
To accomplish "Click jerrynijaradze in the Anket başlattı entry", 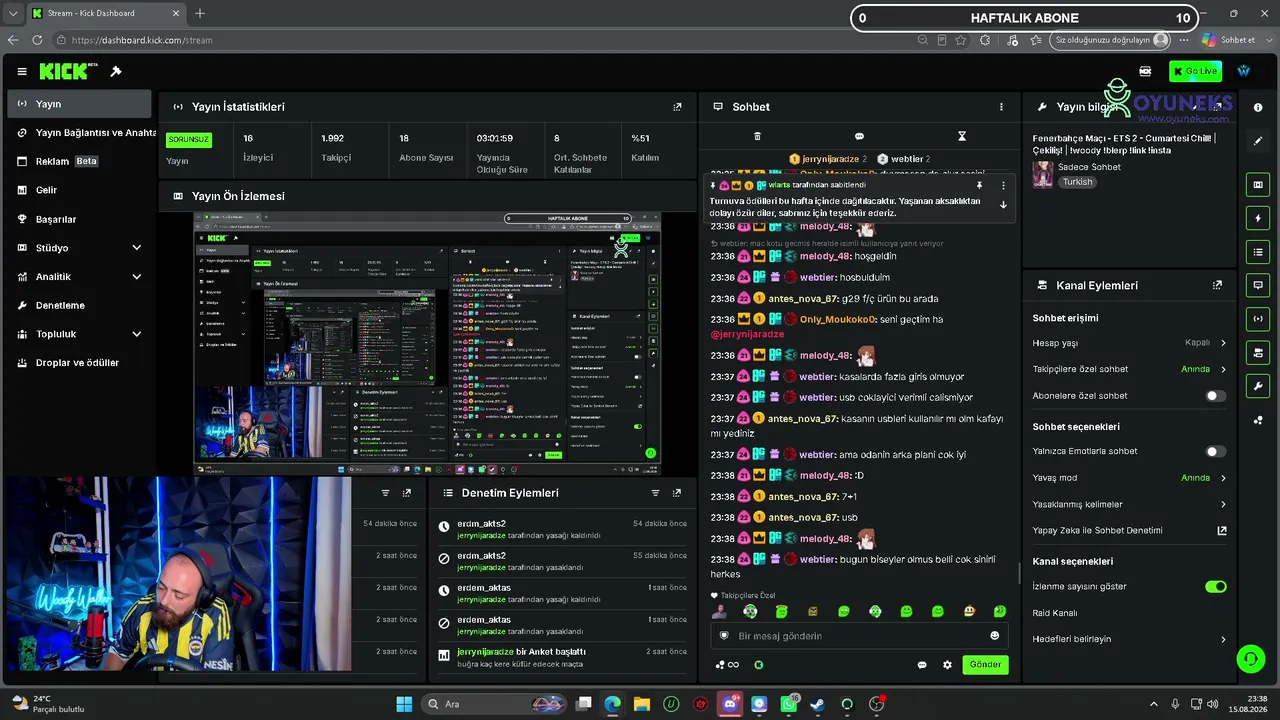I will (x=485, y=652).
